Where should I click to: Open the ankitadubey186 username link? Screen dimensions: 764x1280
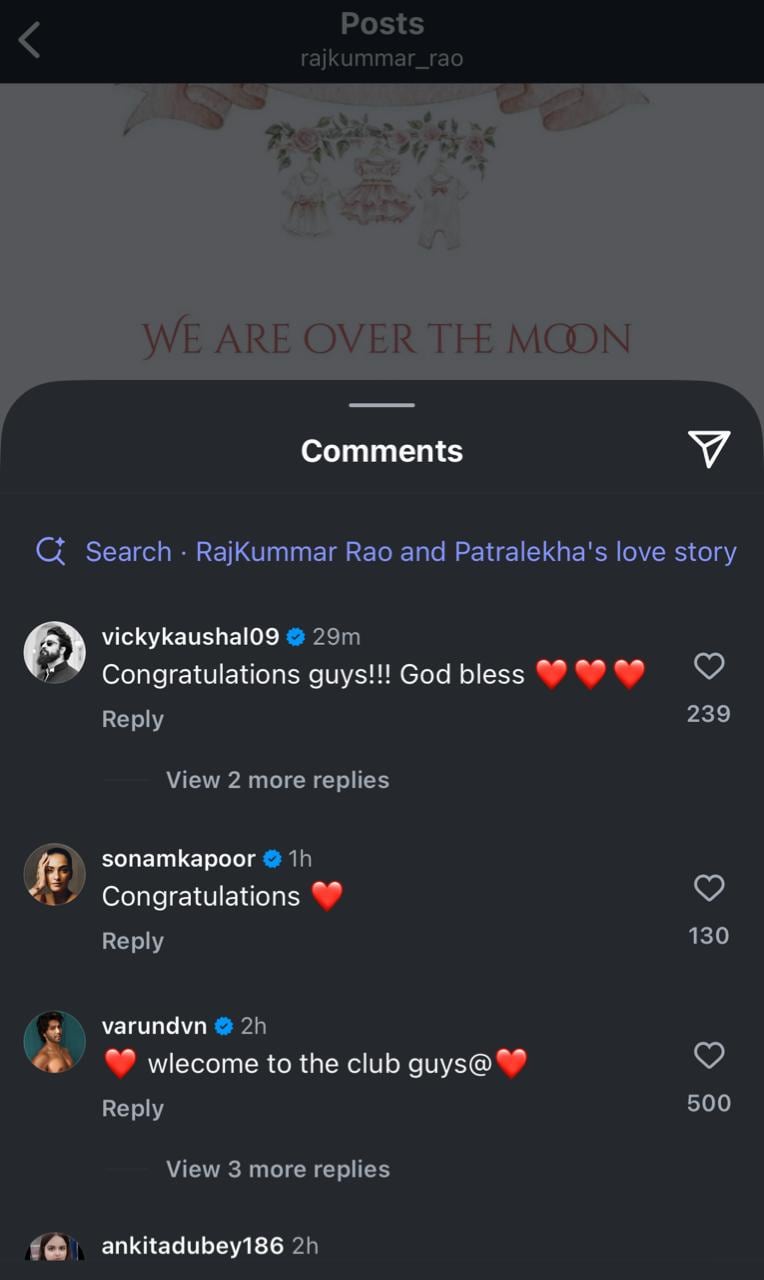pos(192,1246)
